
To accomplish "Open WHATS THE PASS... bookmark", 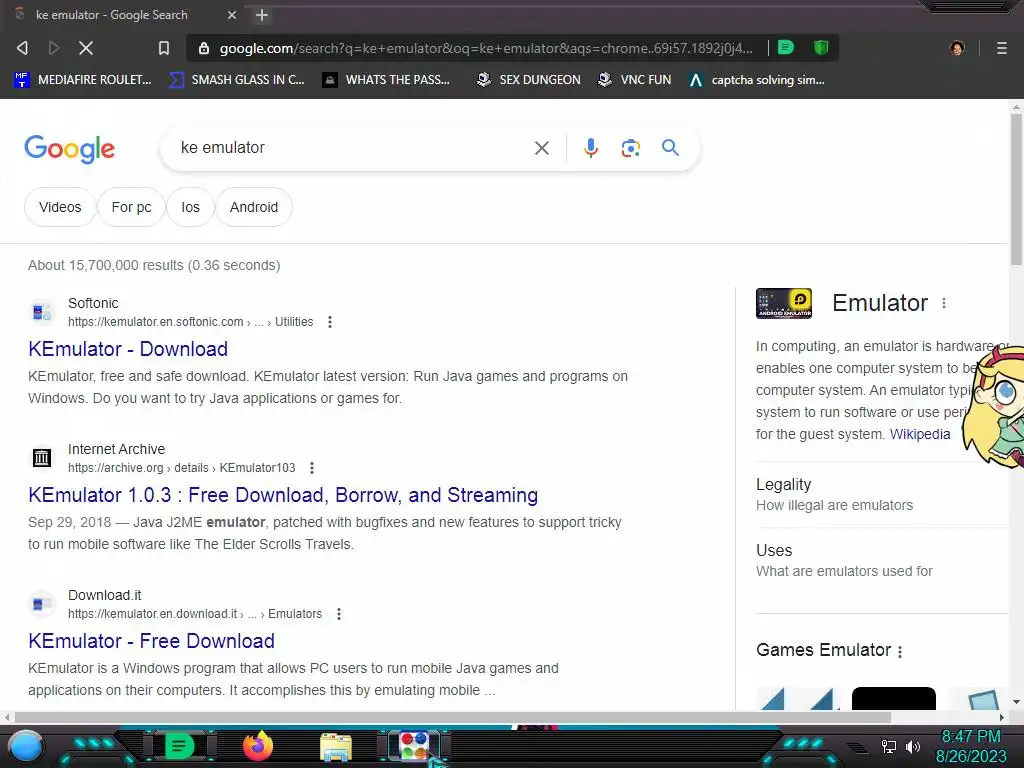I will 386,80.
